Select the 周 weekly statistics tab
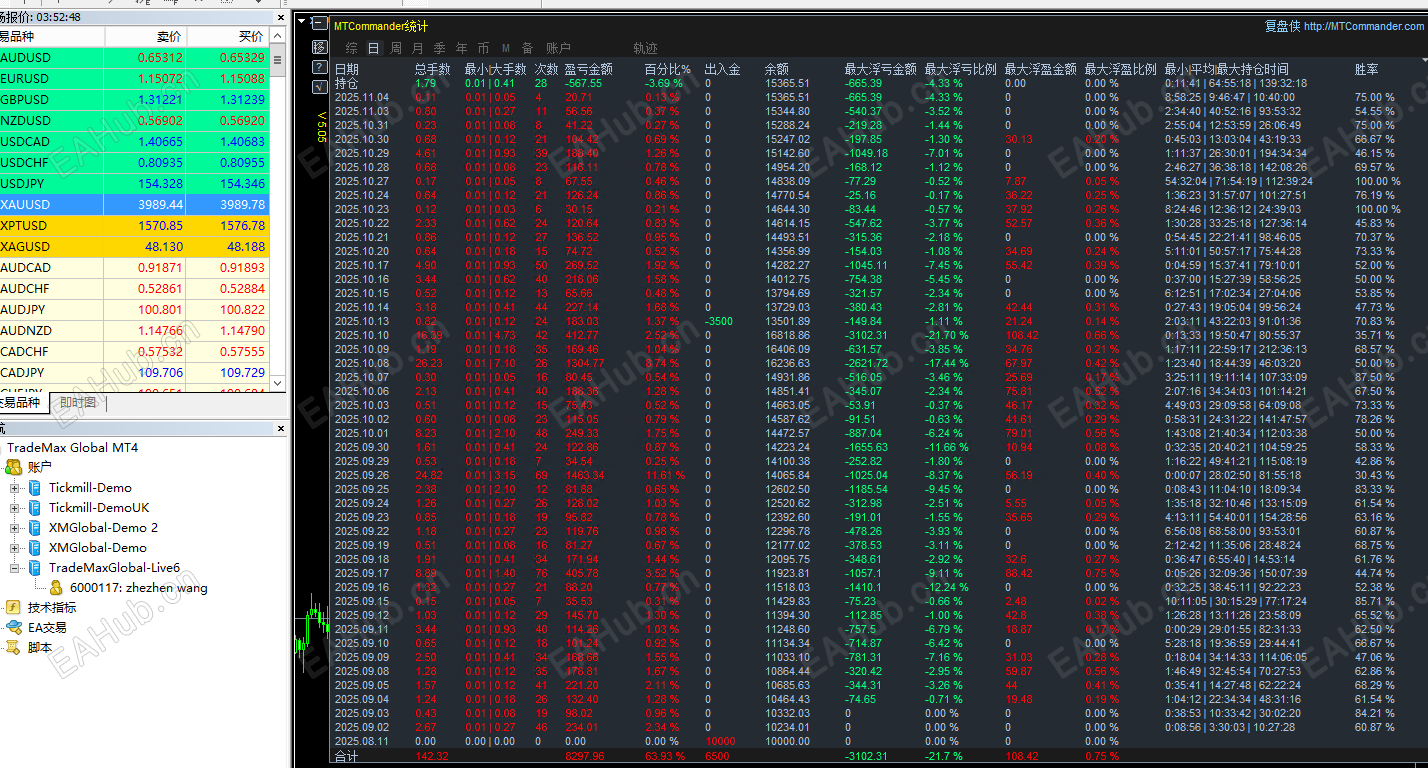1428x768 pixels. coord(396,48)
